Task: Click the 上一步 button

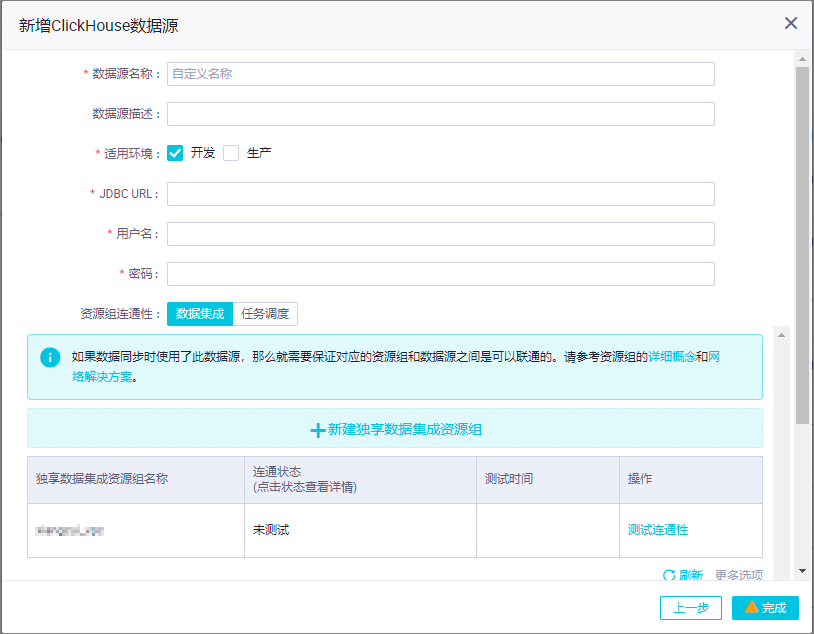Action: coord(690,608)
